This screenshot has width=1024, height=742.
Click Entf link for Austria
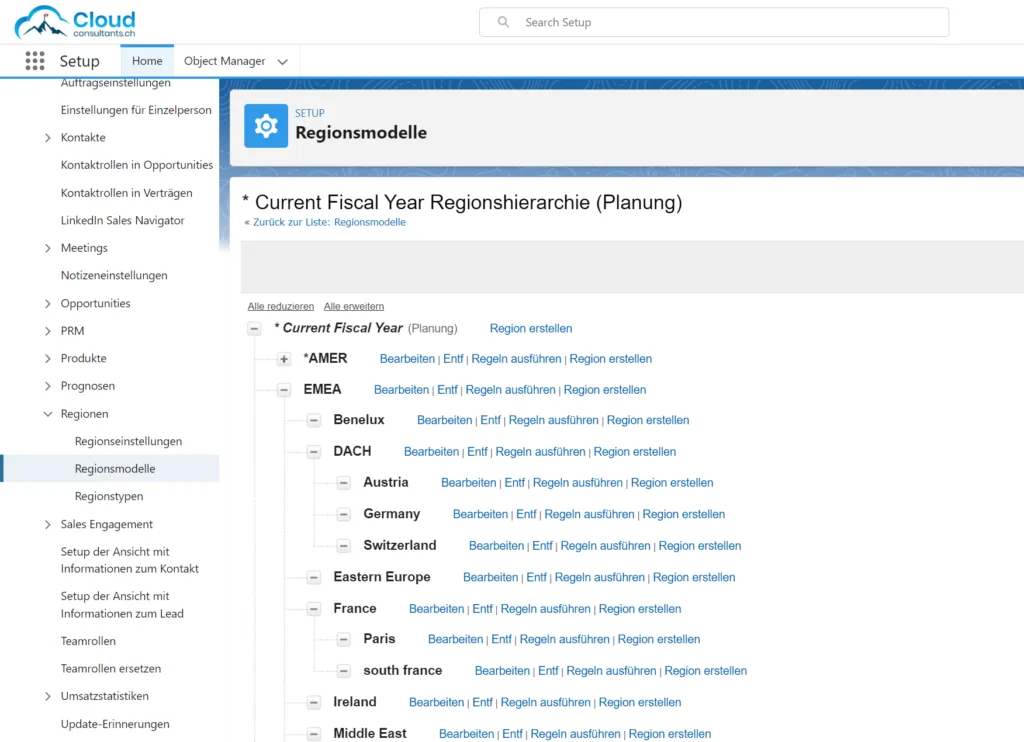(x=514, y=483)
